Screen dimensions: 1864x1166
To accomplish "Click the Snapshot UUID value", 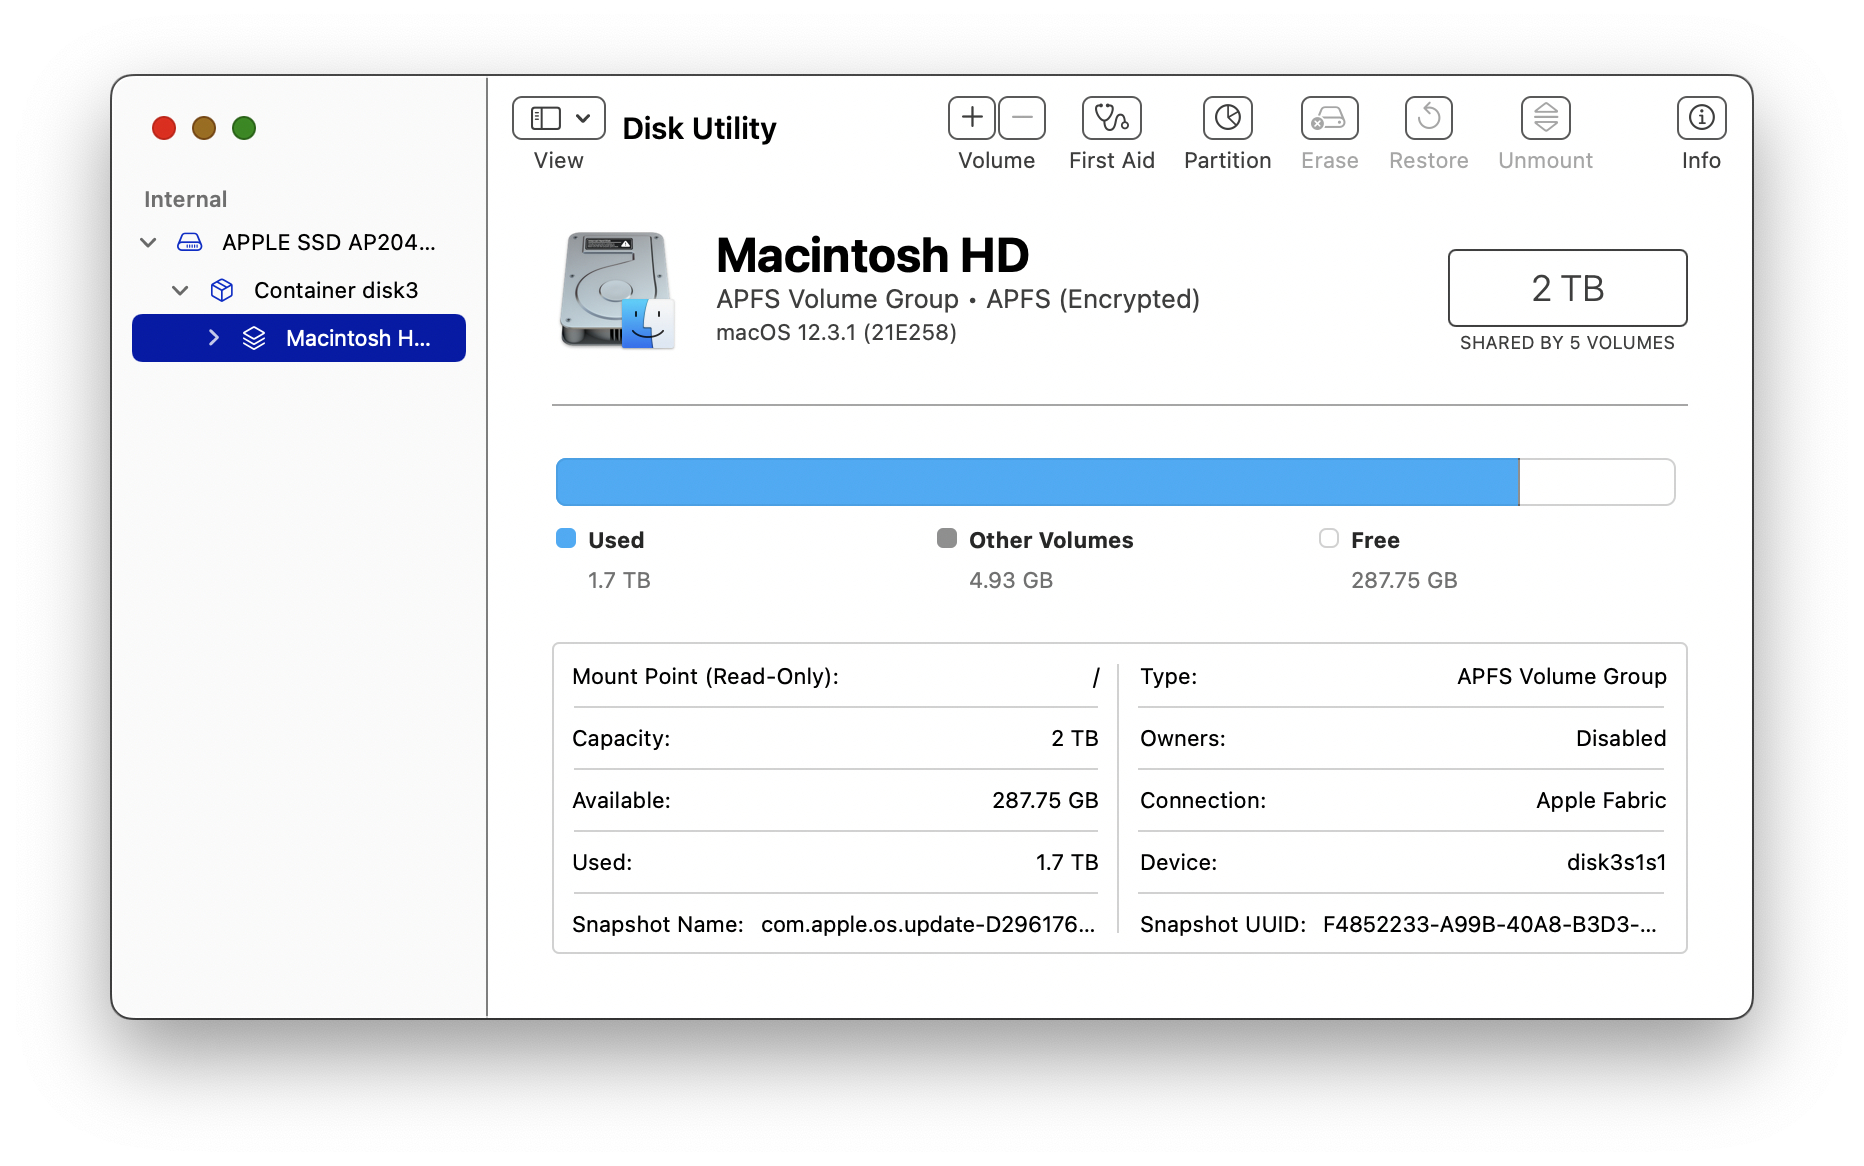I will point(1490,925).
